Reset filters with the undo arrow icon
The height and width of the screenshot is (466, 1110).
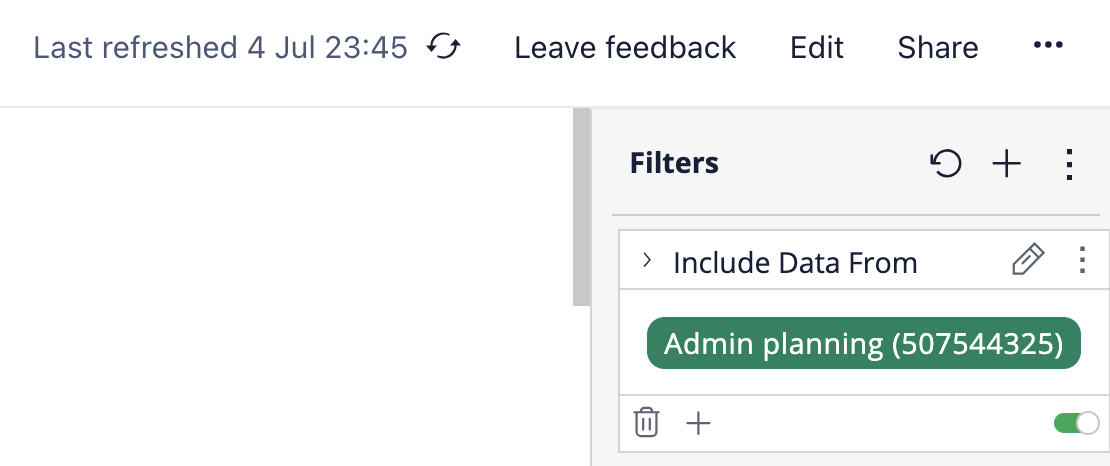[946, 164]
